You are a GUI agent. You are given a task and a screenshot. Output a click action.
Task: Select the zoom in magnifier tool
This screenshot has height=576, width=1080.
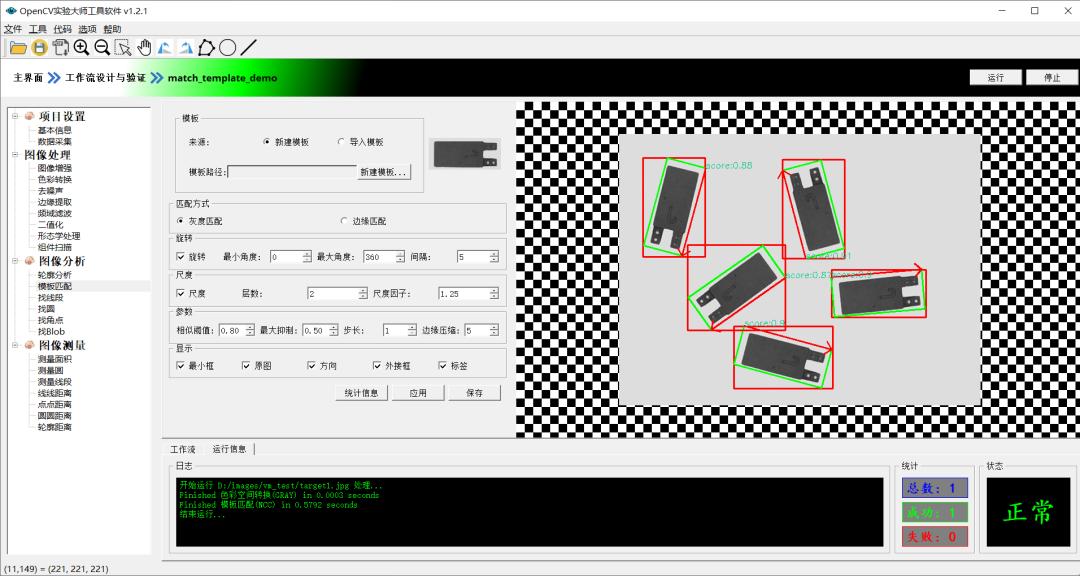click(x=81, y=48)
